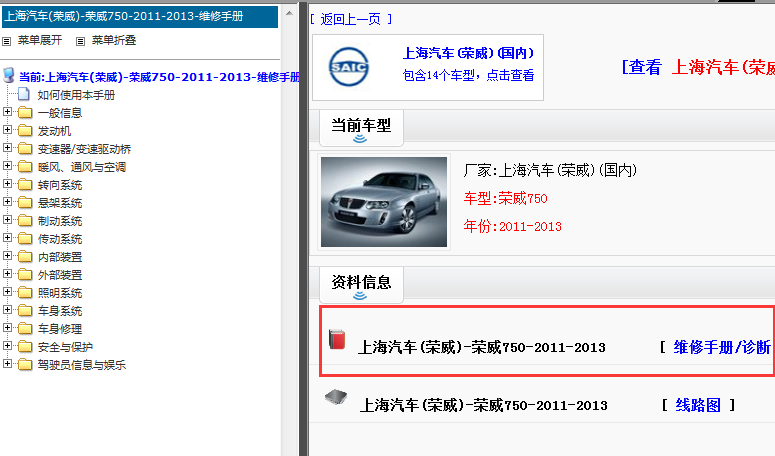Click the 转向系统 folder icon
775x456 pixels.
[25, 185]
